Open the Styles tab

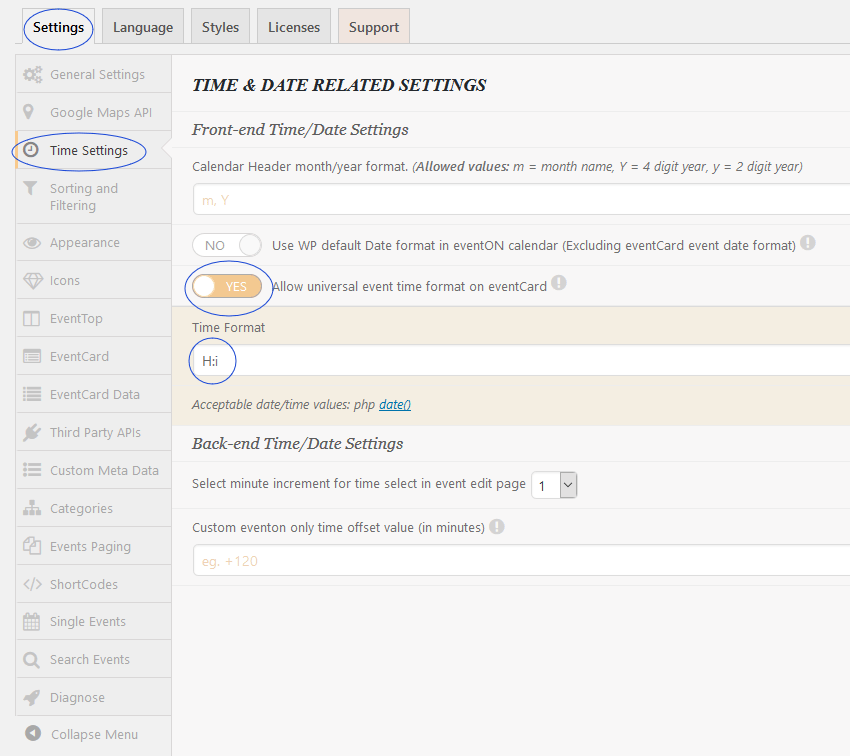pos(220,27)
